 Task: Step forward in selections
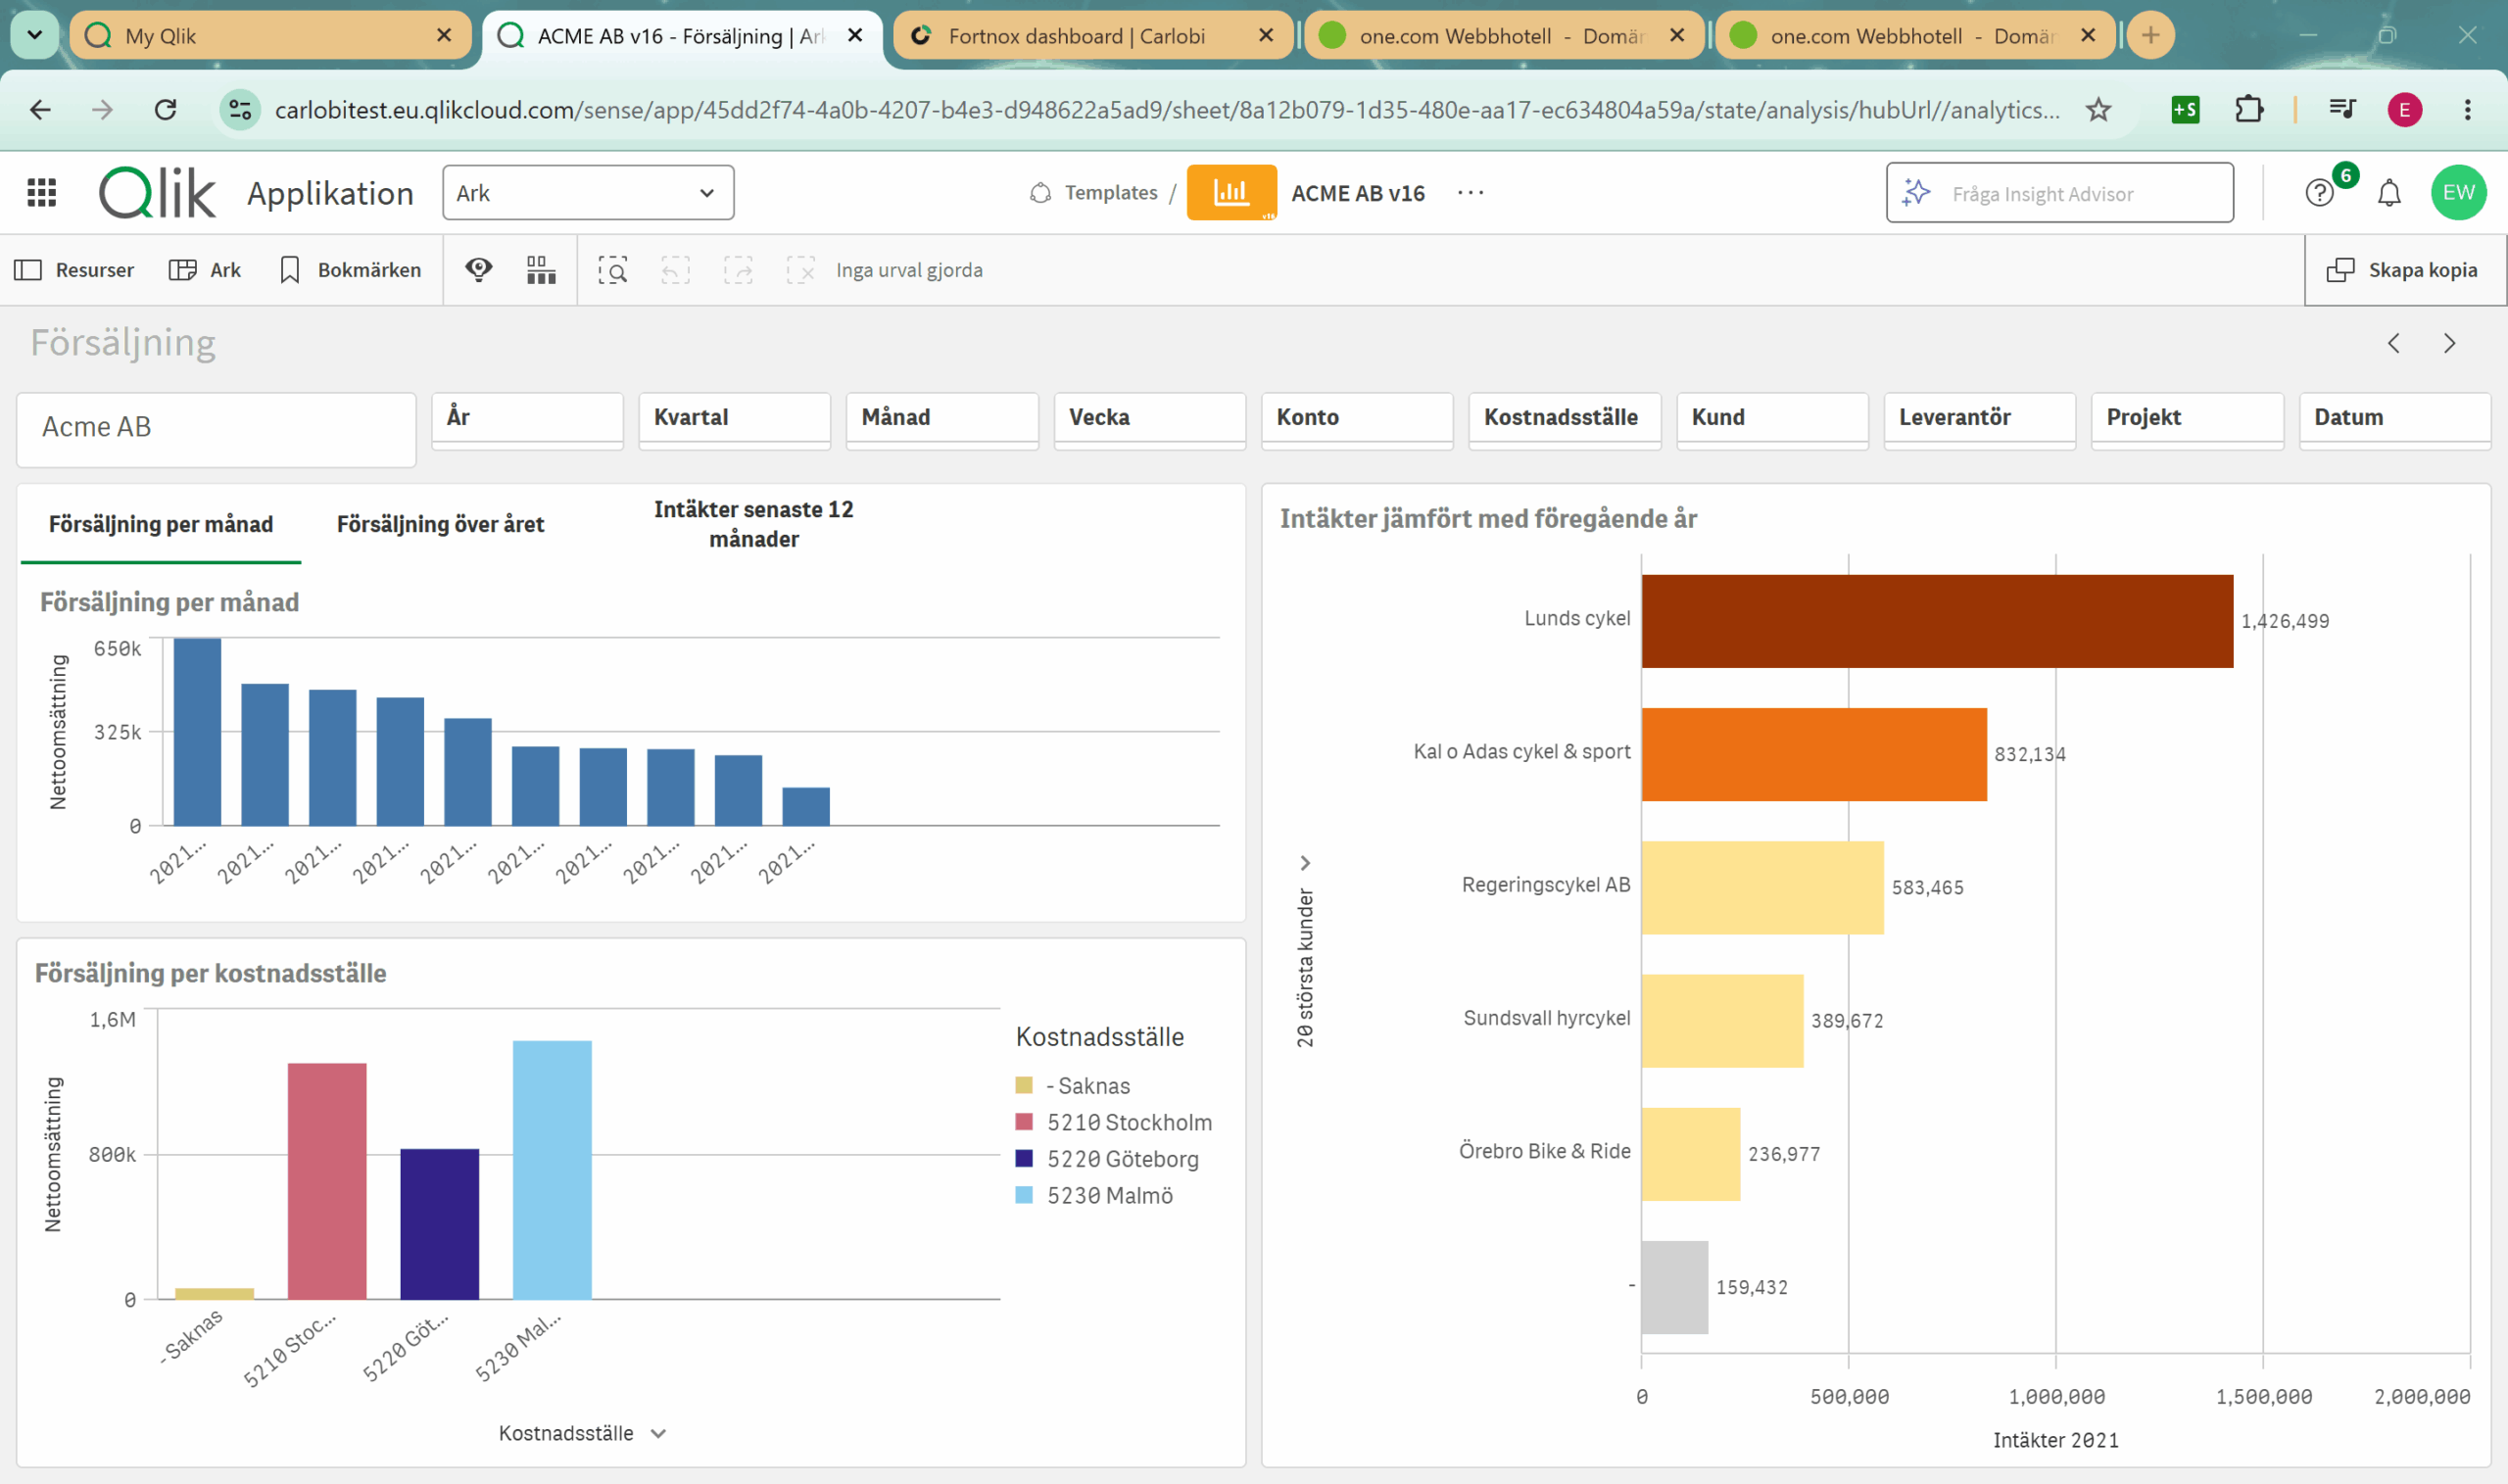pos(738,270)
